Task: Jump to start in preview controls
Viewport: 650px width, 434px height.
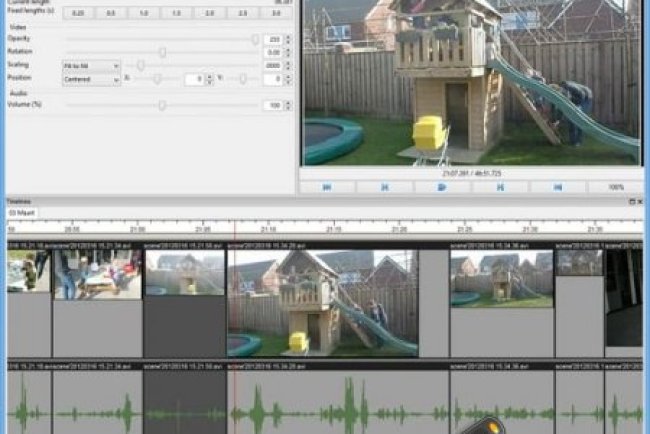Action: pyautogui.click(x=327, y=186)
